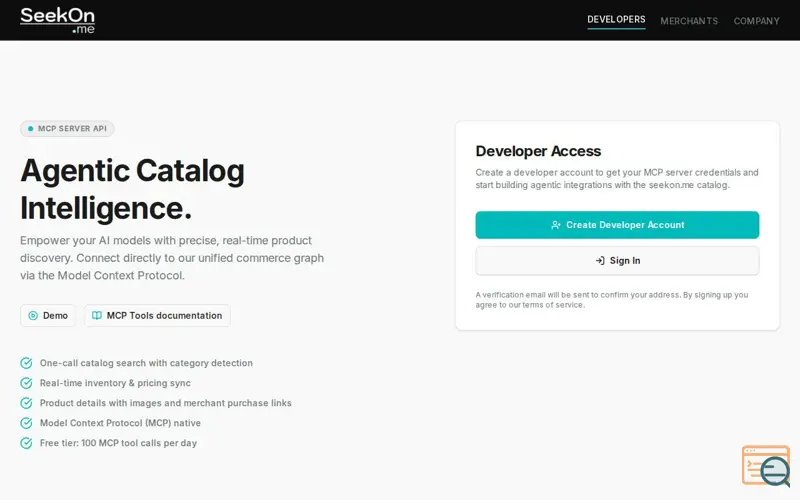Click checkmark icon beside Real-time inventory sync
This screenshot has width=800, height=500.
[26, 383]
